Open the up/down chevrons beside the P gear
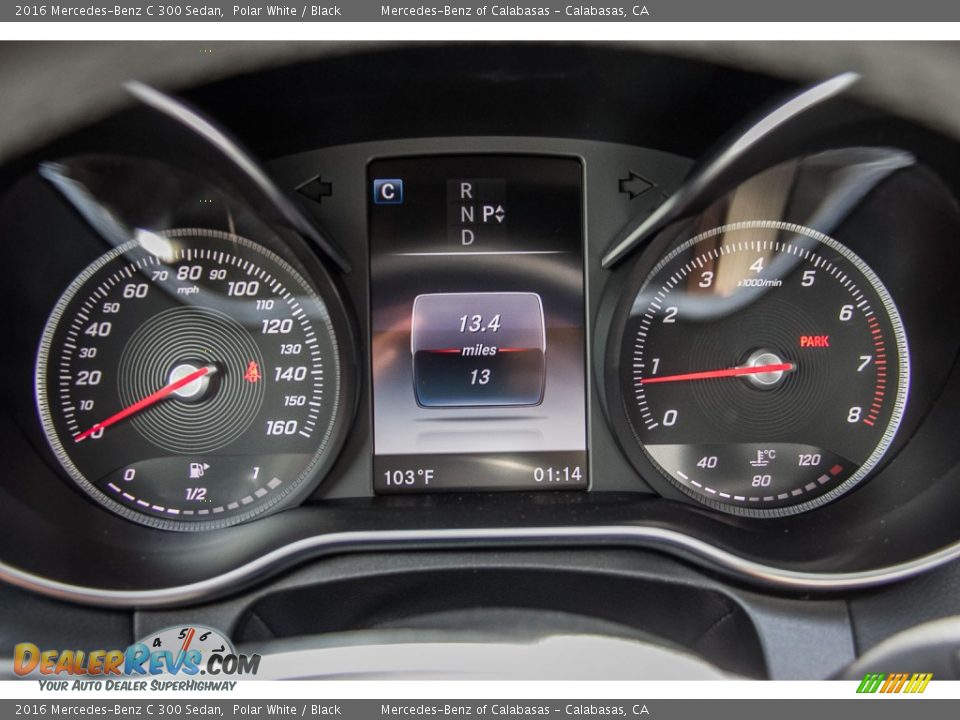 point(500,214)
